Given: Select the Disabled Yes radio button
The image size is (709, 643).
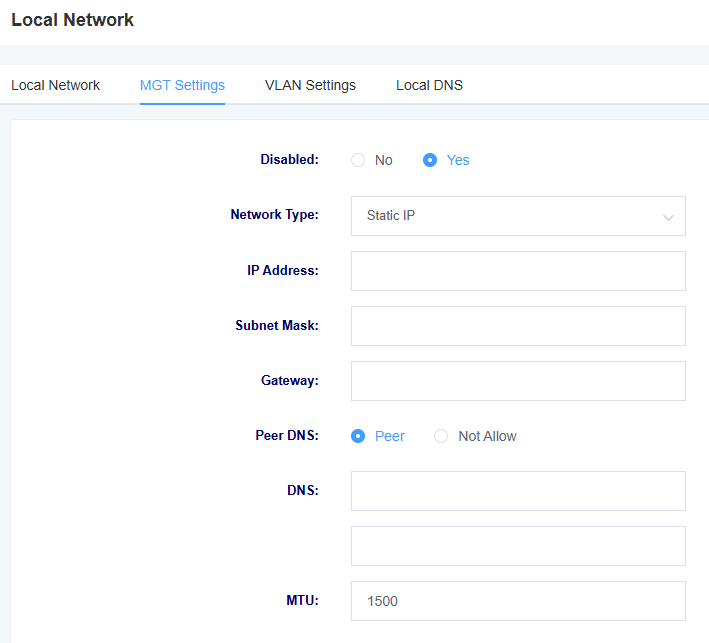Looking at the screenshot, I should (430, 160).
